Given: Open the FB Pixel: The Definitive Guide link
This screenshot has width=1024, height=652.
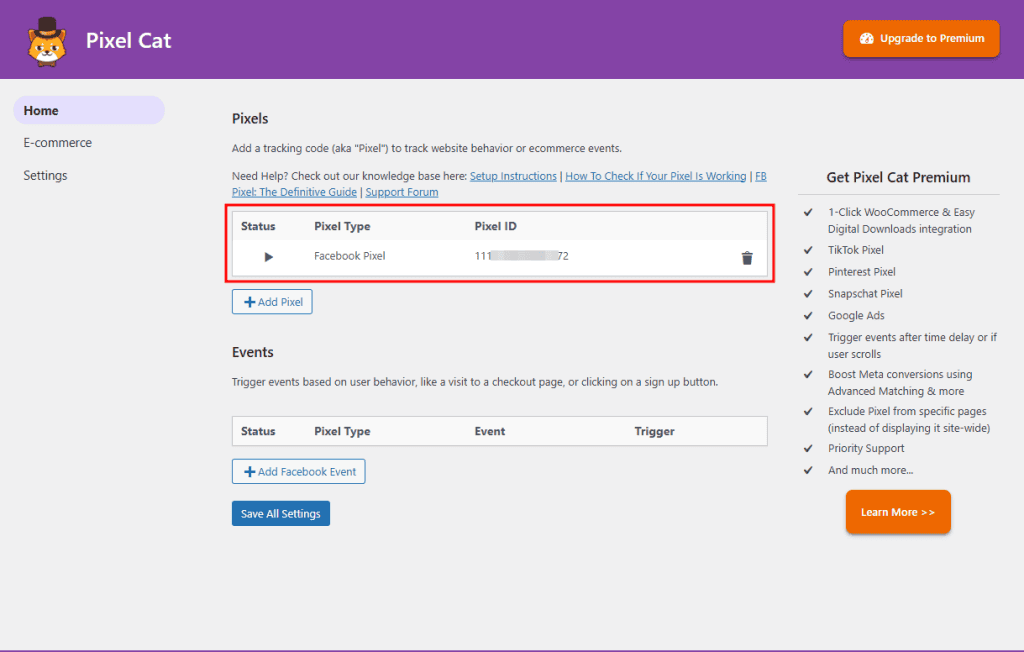Looking at the screenshot, I should [x=295, y=192].
